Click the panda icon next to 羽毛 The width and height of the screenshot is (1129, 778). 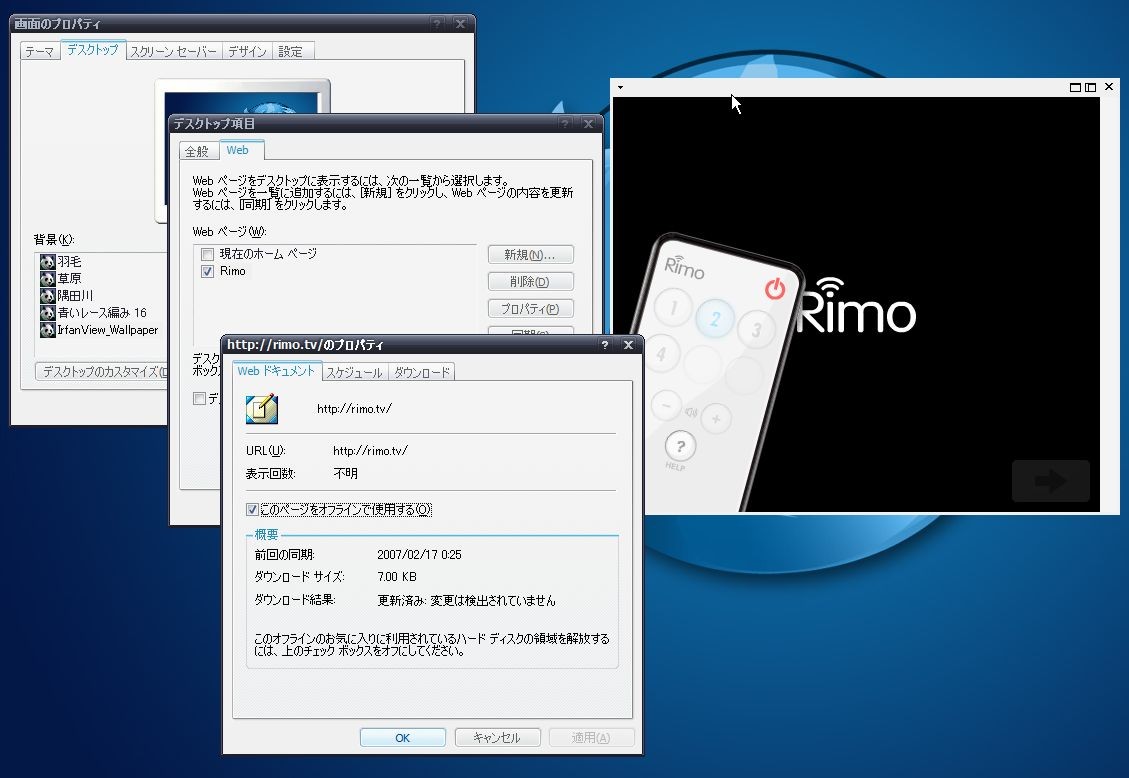48,261
